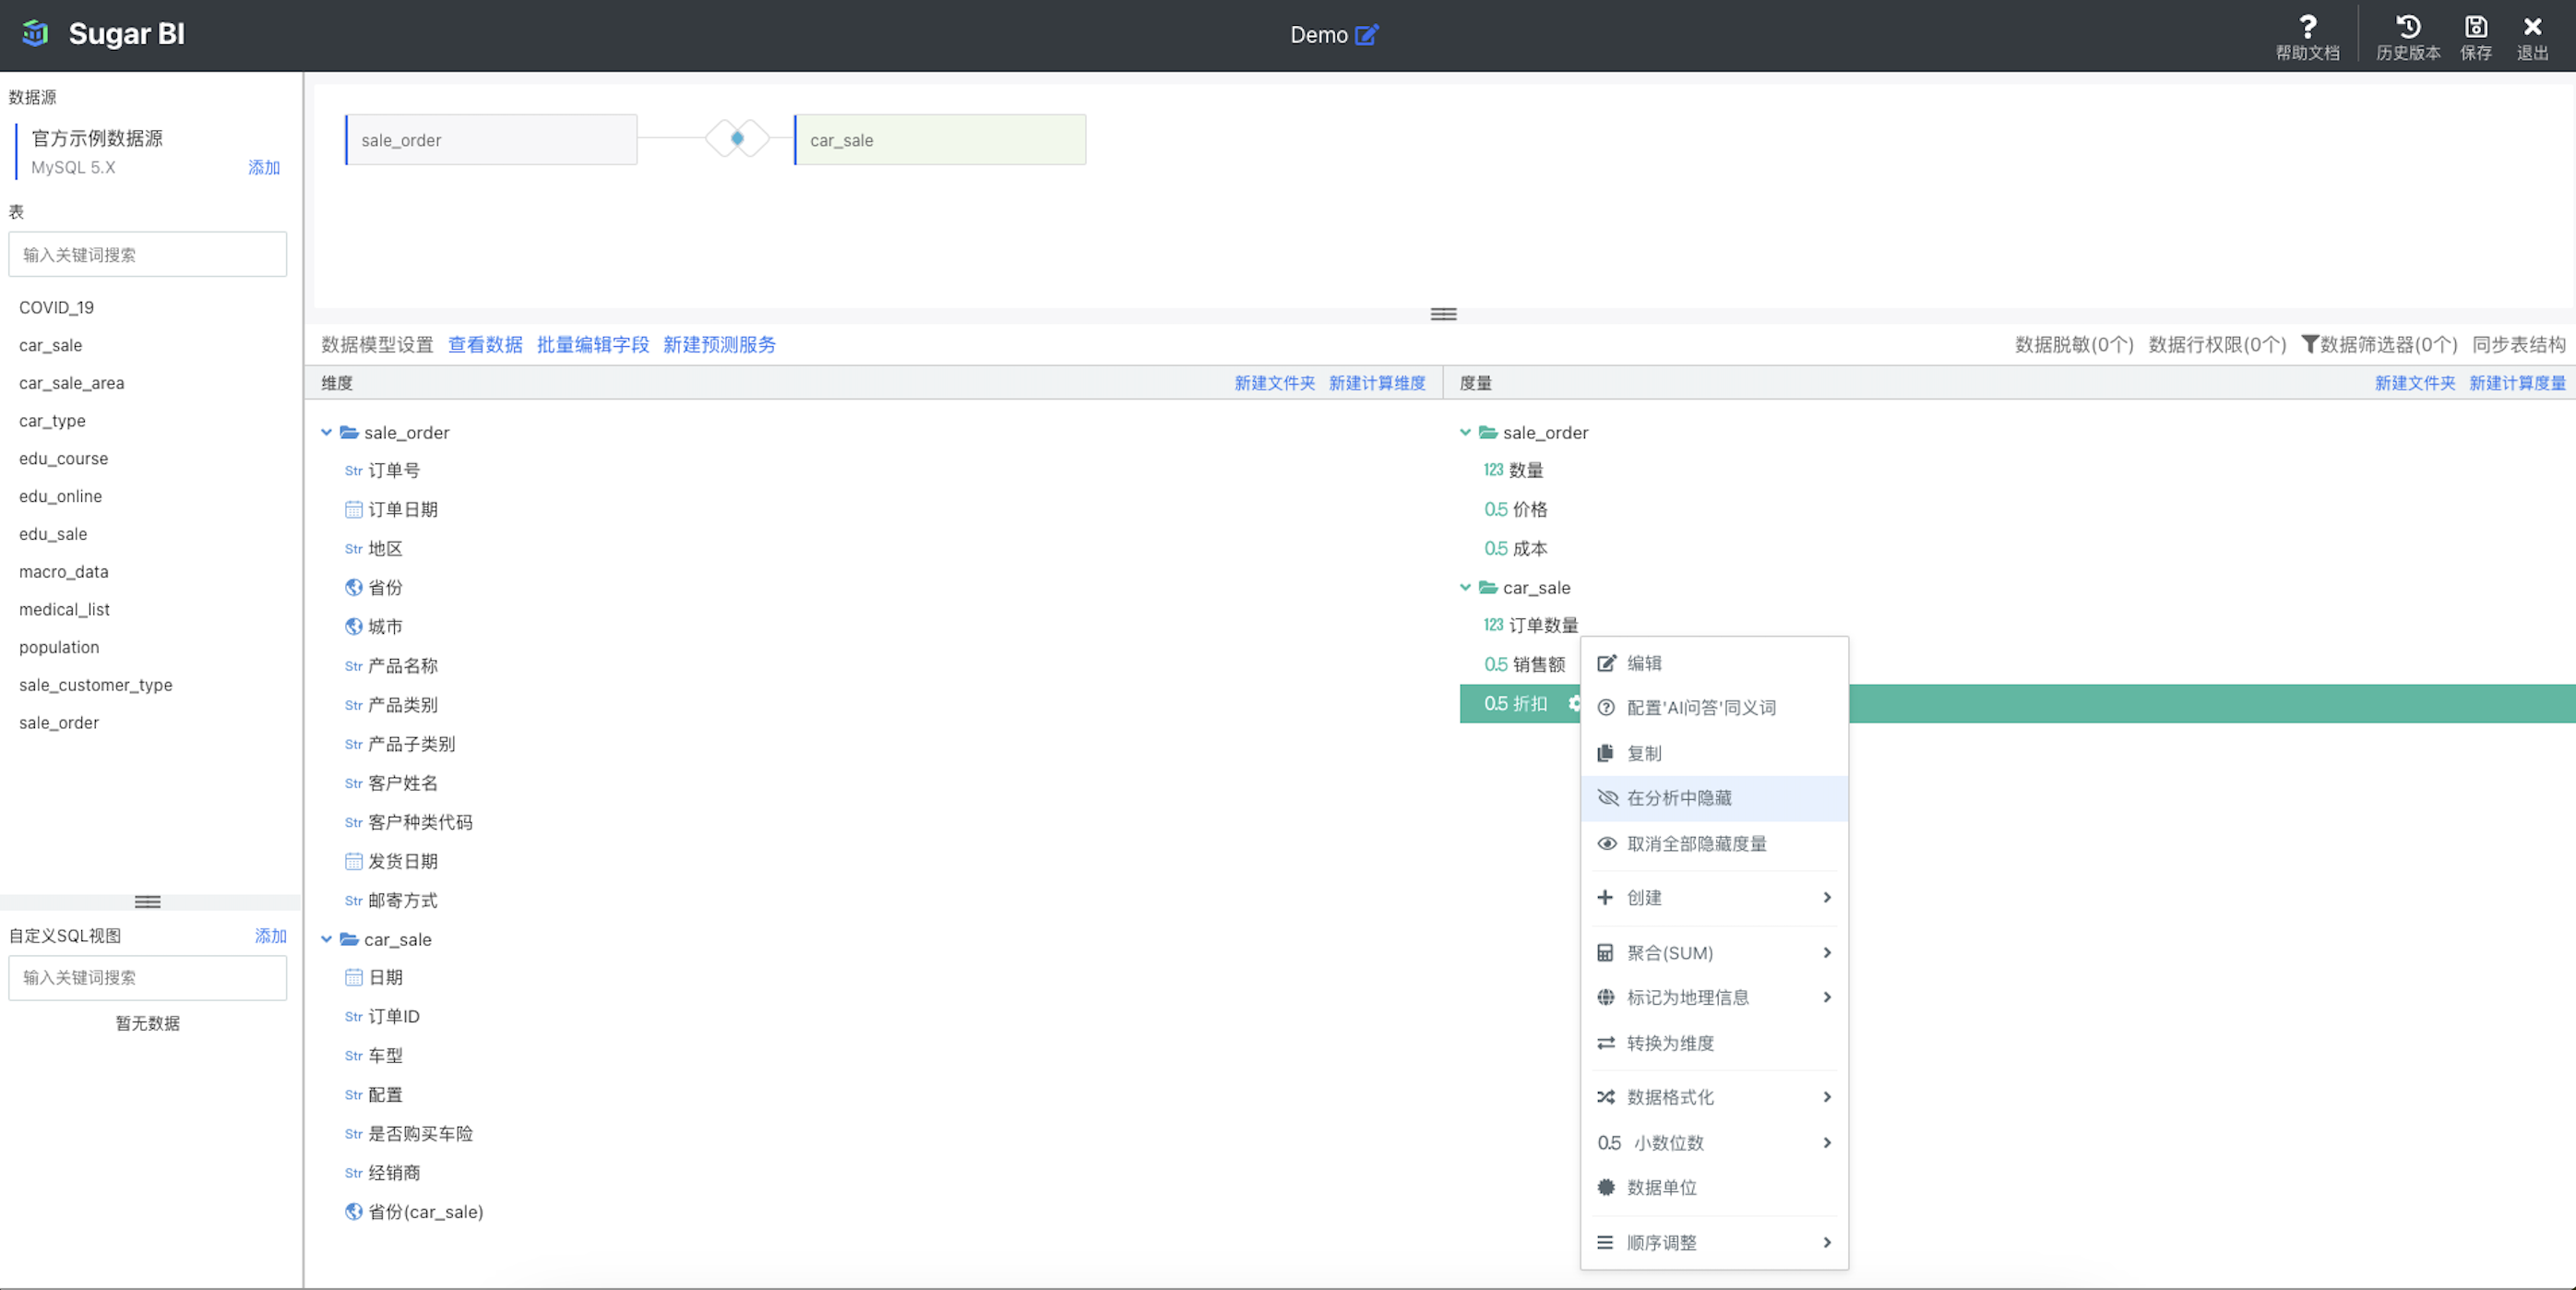Click the 编辑 menu pencil icon
Image resolution: width=2576 pixels, height=1290 pixels.
tap(1606, 664)
